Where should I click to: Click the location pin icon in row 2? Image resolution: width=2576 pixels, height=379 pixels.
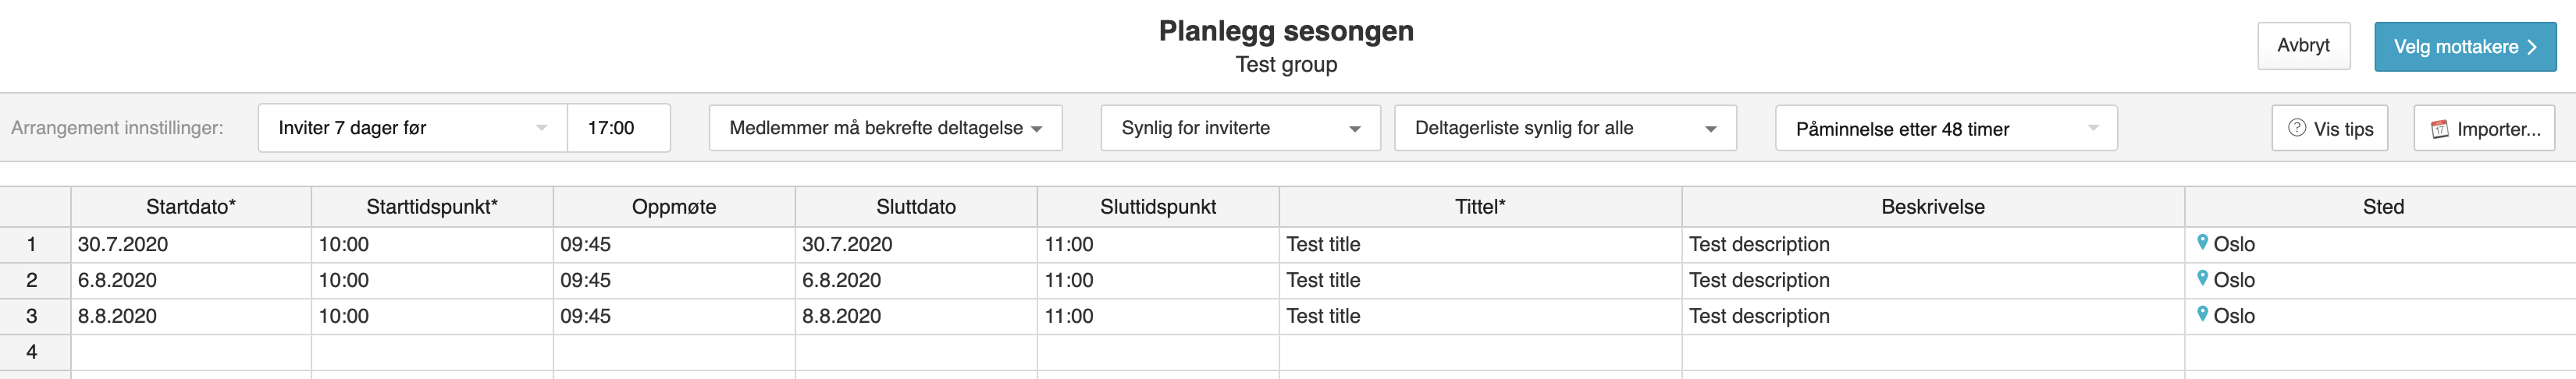point(2202,278)
